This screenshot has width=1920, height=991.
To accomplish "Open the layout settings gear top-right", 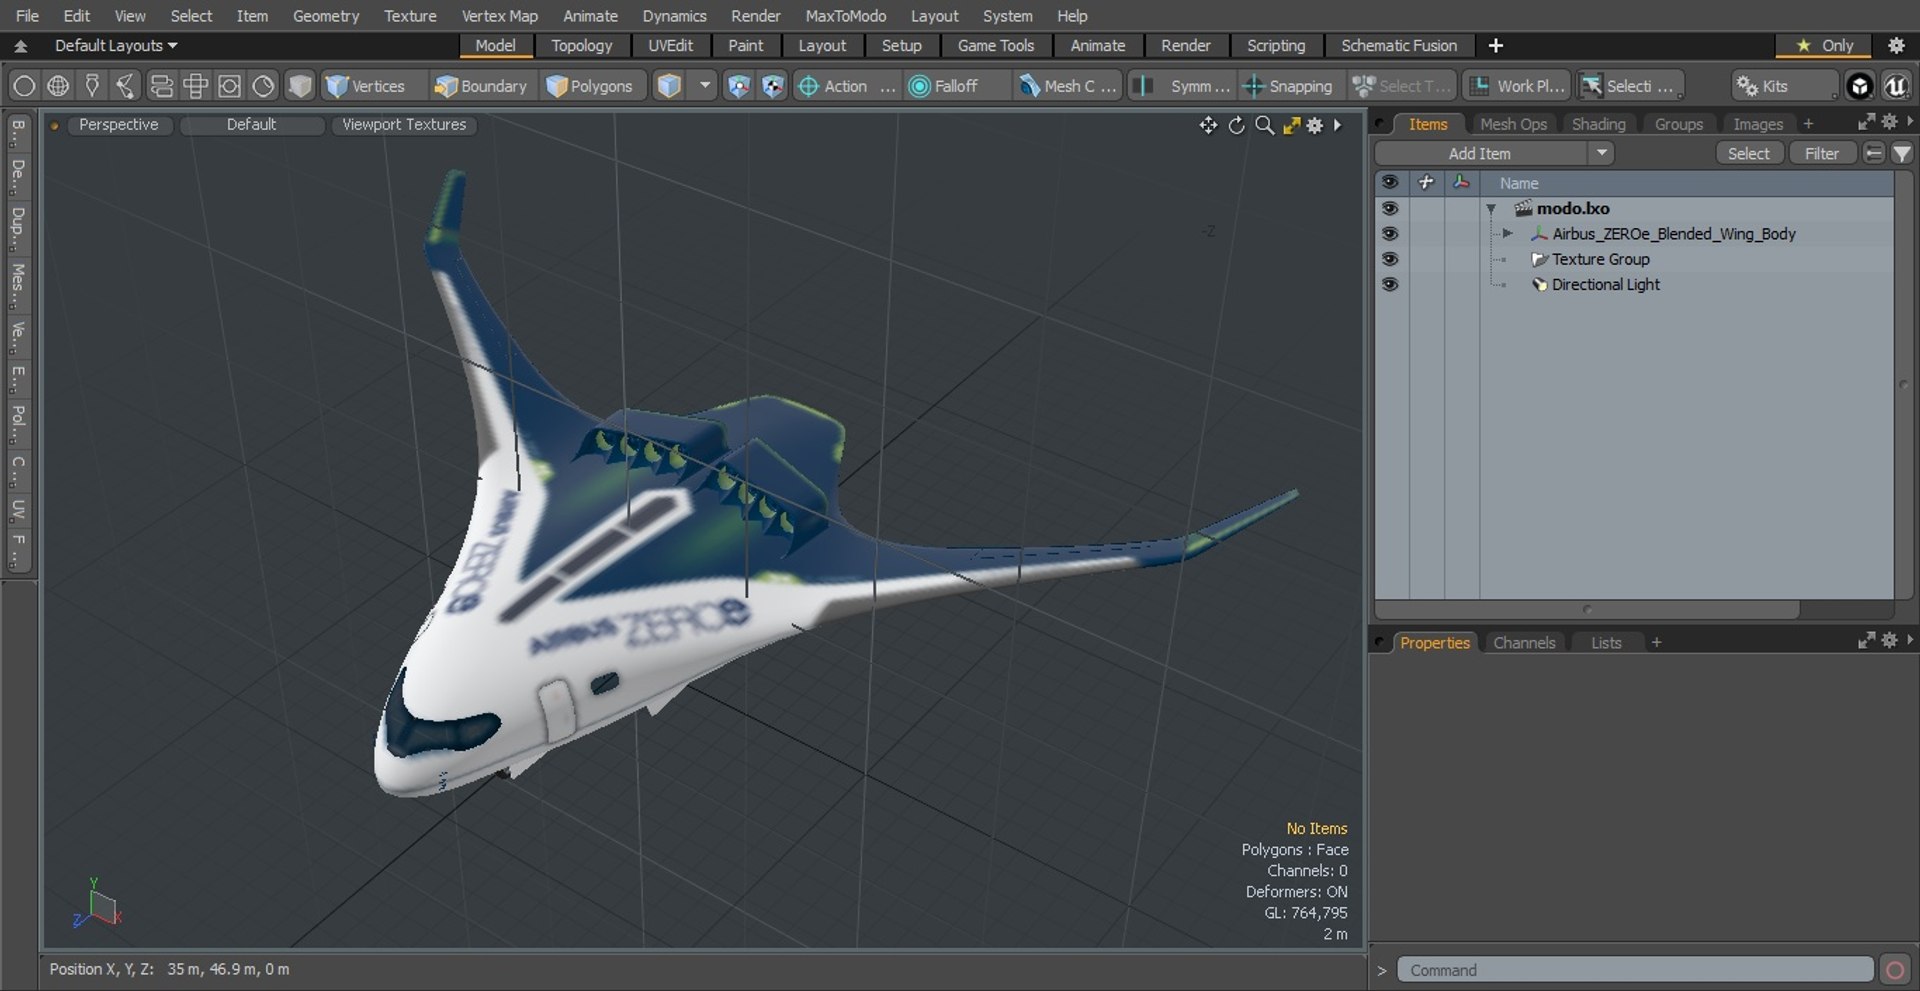I will click(1896, 45).
